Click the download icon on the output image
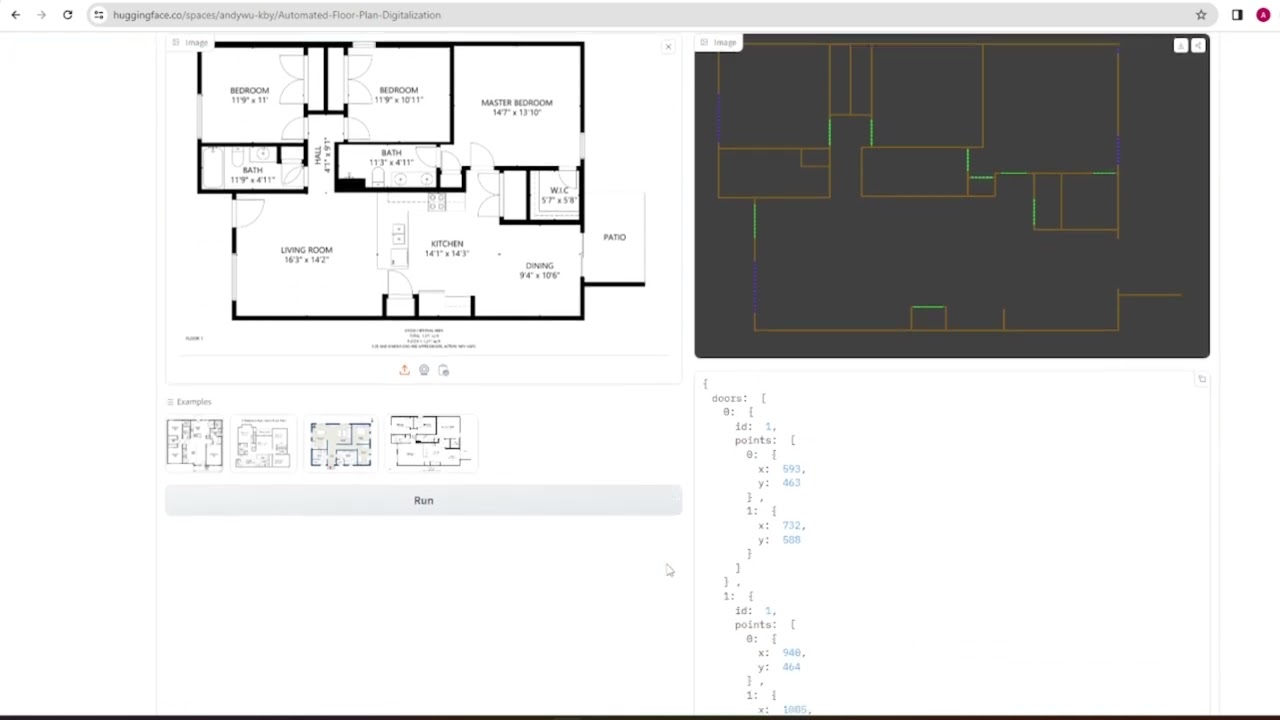Image resolution: width=1280 pixels, height=720 pixels. click(1180, 45)
